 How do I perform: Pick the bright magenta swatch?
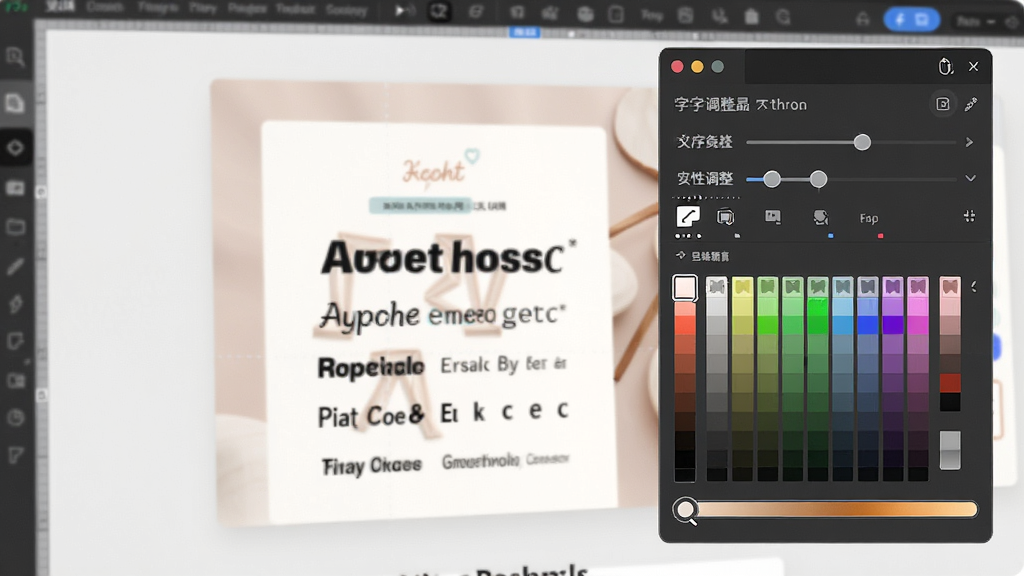(x=918, y=325)
